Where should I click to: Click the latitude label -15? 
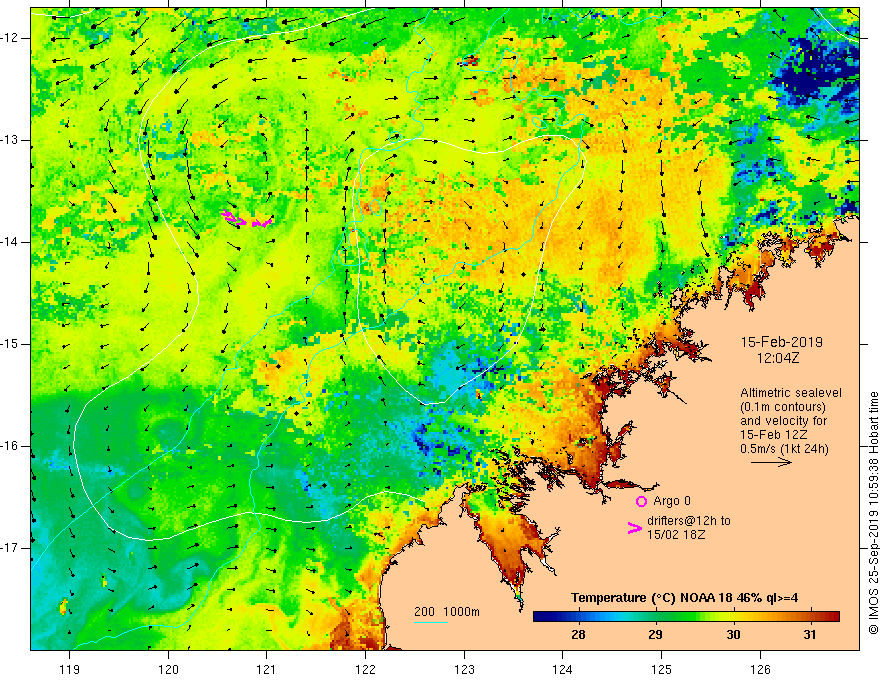coord(11,344)
